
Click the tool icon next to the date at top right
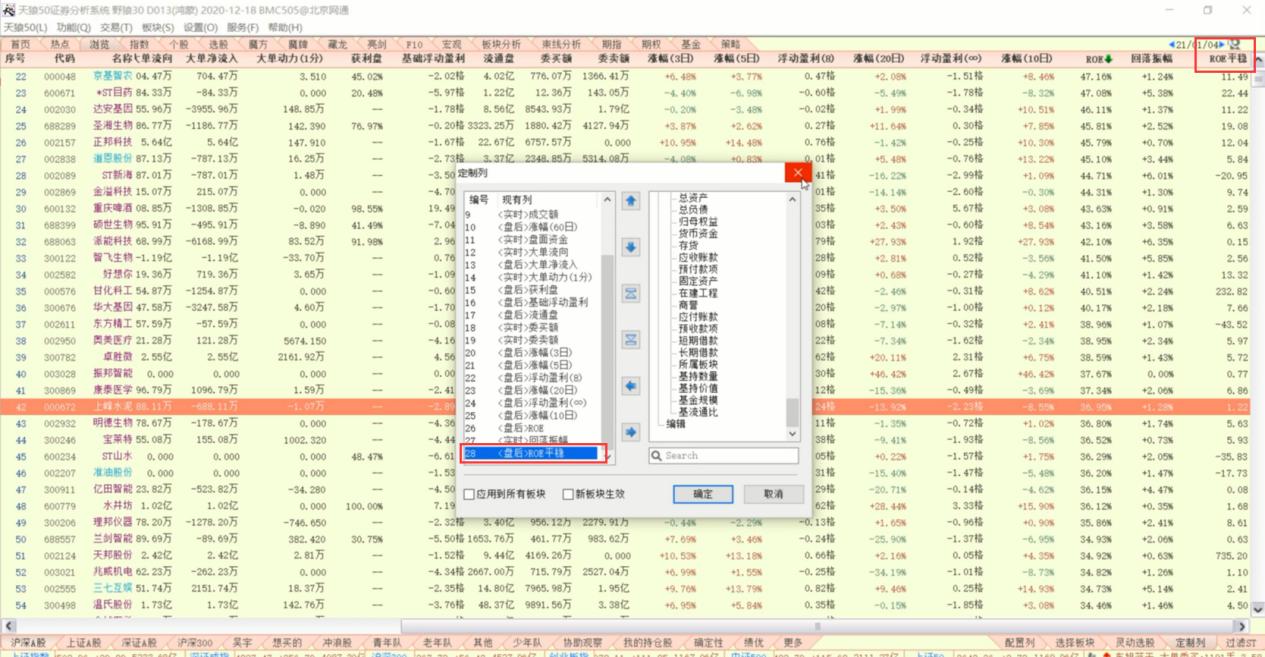point(1235,44)
